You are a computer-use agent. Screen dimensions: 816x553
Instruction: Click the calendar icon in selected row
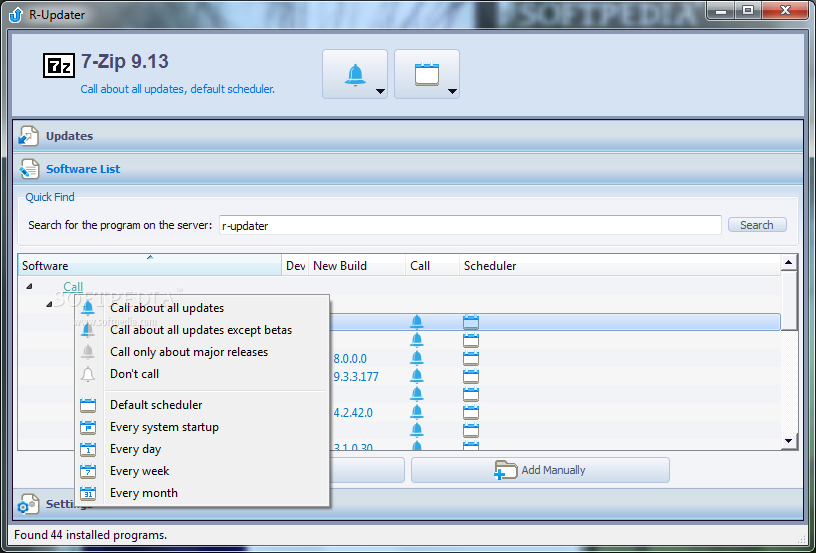[470, 322]
